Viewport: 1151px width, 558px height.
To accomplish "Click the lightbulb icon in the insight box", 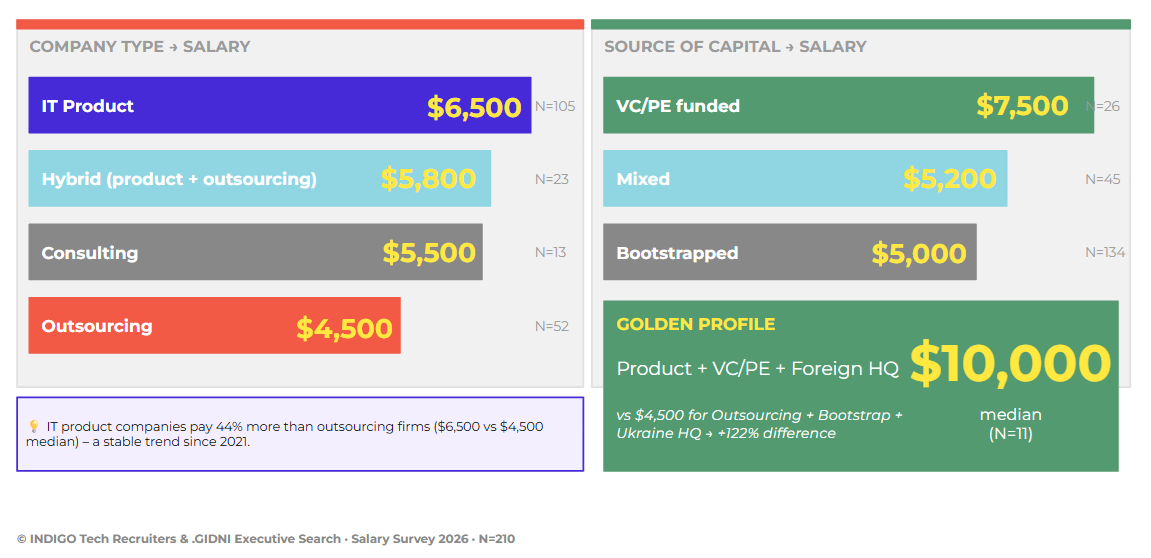I will click(33, 427).
